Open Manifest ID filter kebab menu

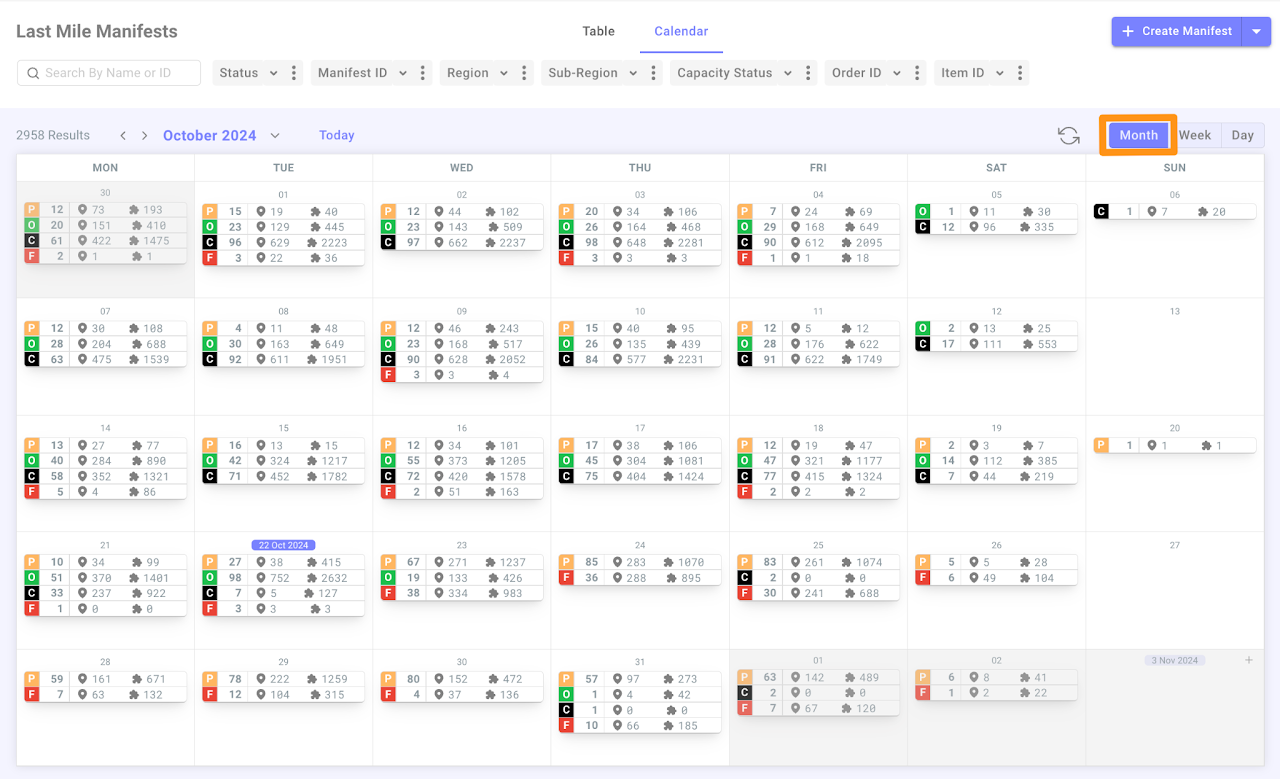click(x=422, y=73)
